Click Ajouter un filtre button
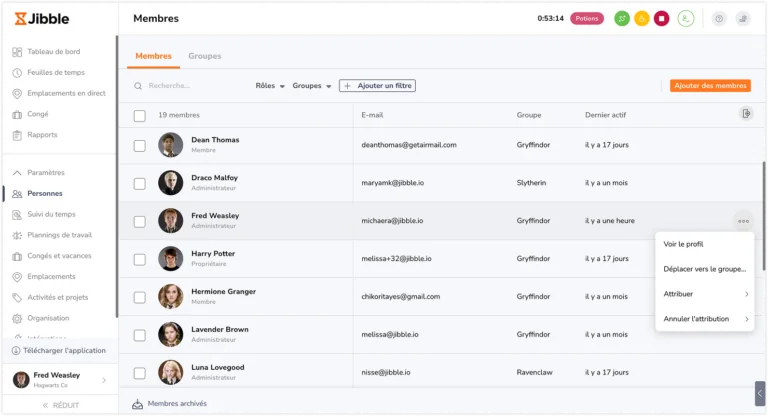768x416 pixels. click(377, 86)
